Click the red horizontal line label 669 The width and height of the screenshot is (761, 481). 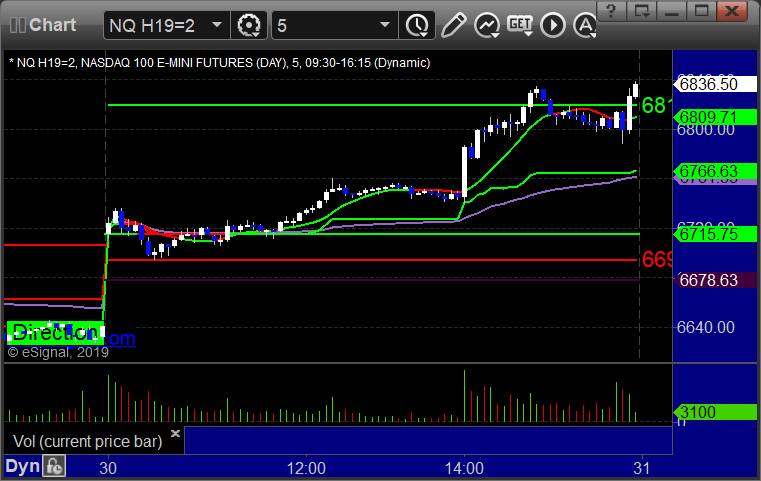point(657,260)
